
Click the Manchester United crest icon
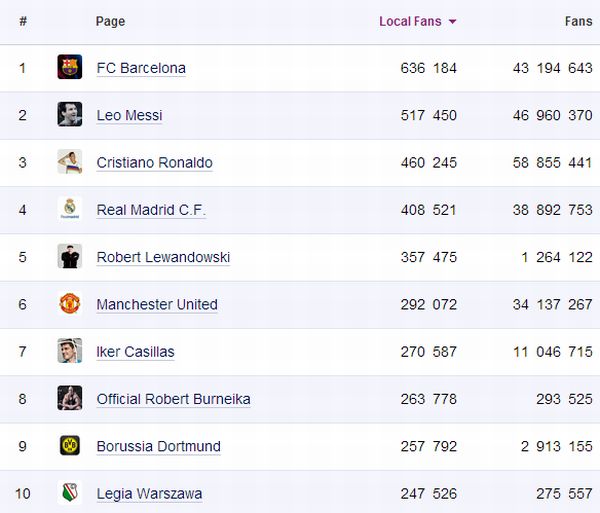(x=69, y=303)
